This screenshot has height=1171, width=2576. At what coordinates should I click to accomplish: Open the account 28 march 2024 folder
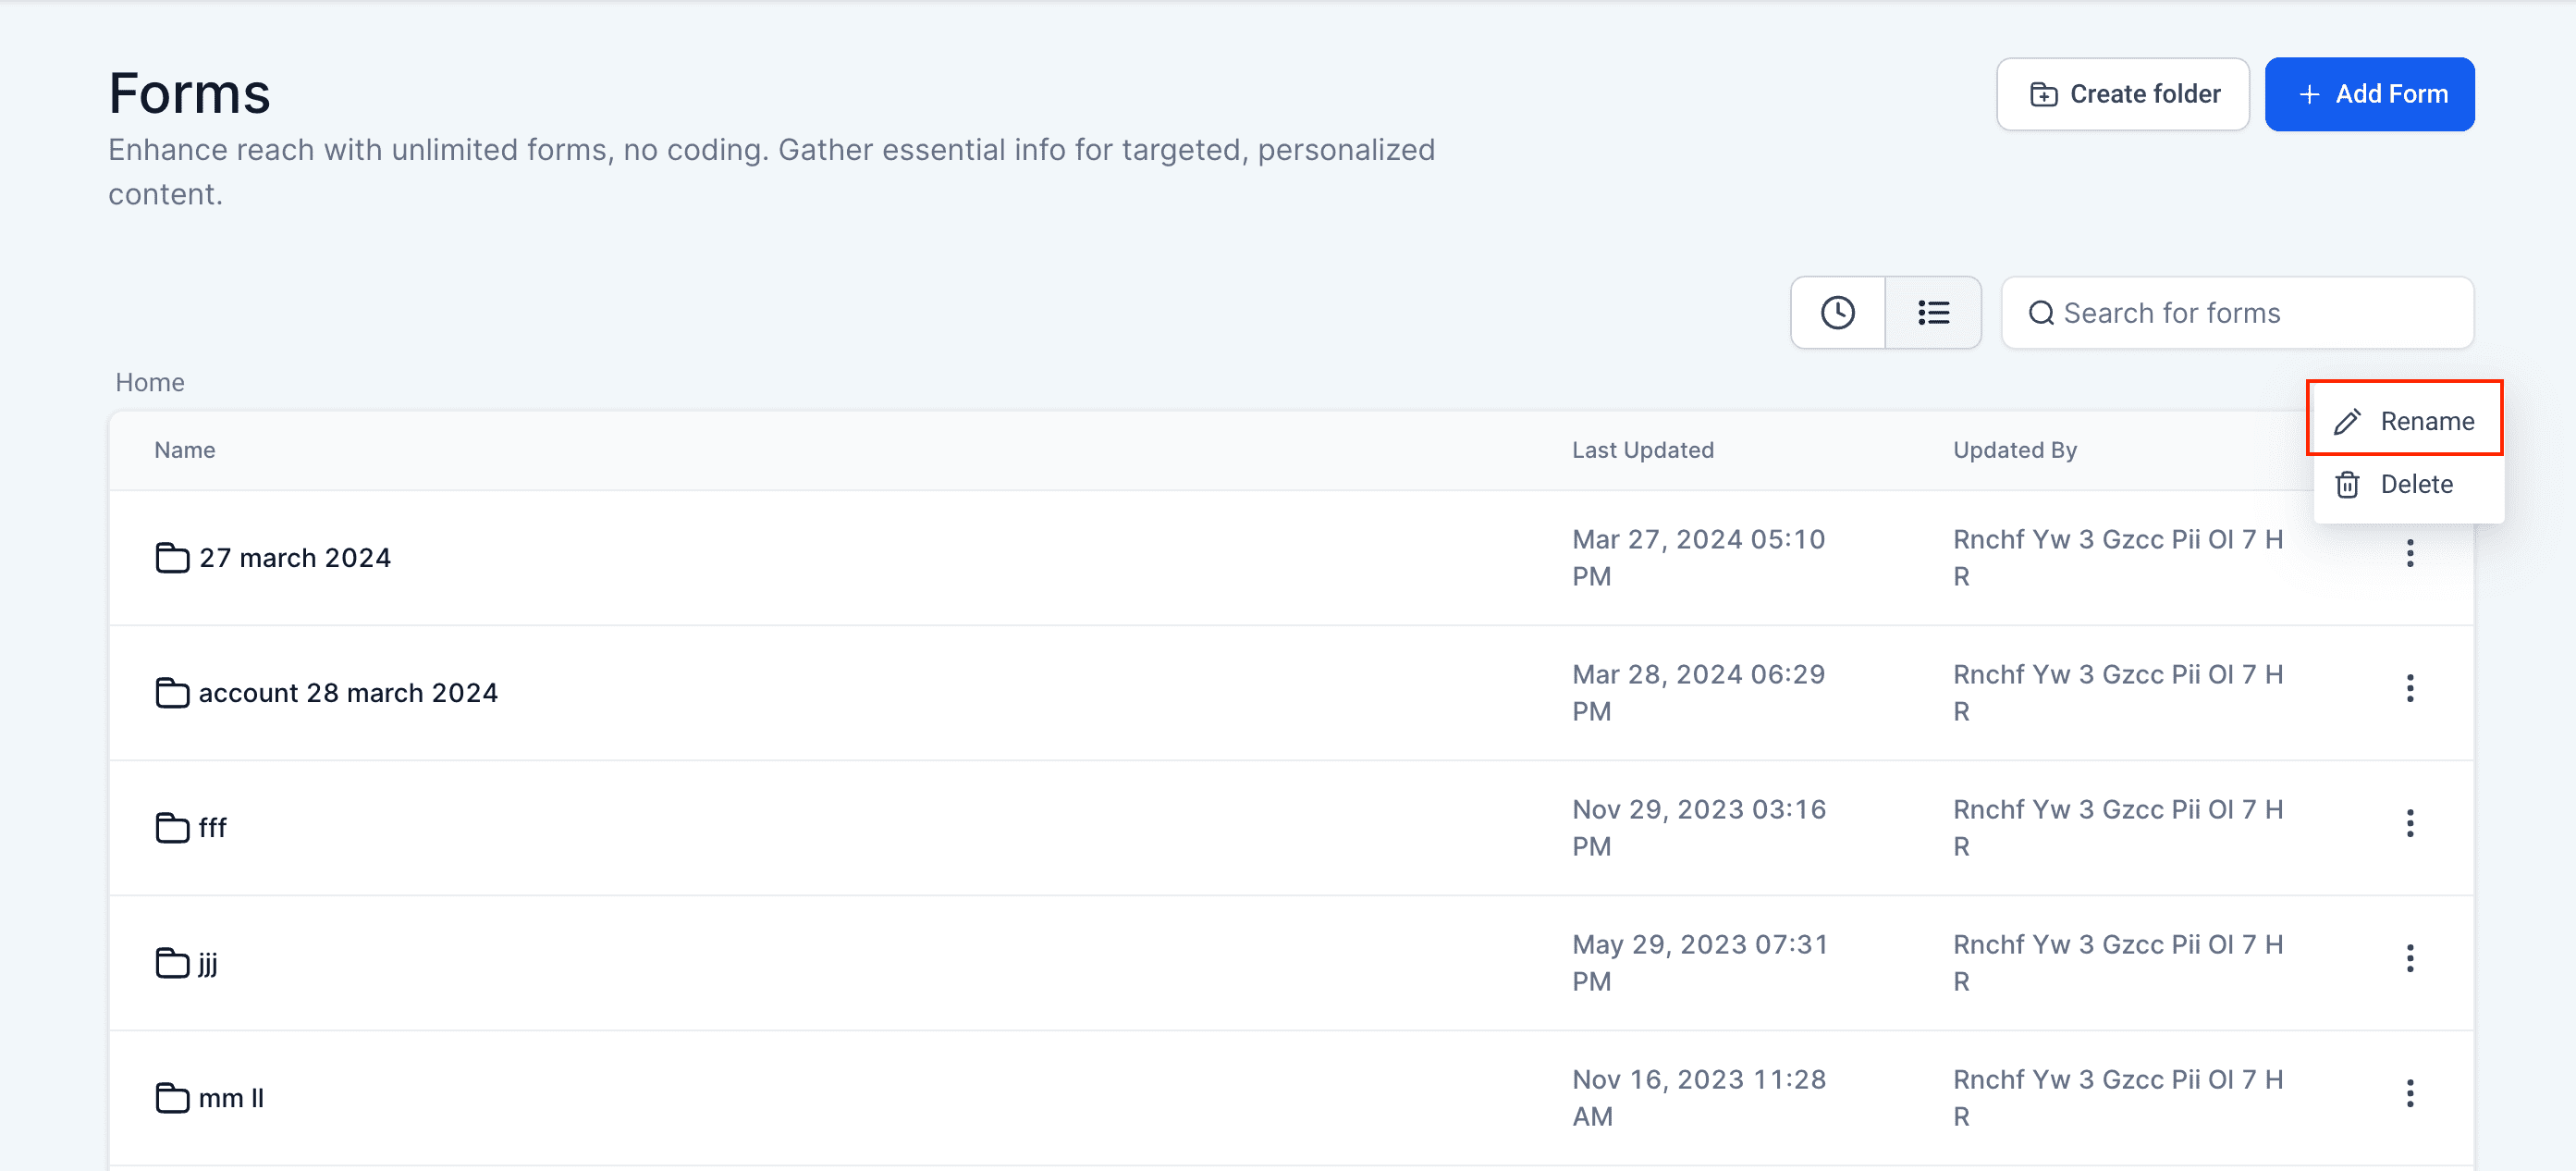pos(348,693)
